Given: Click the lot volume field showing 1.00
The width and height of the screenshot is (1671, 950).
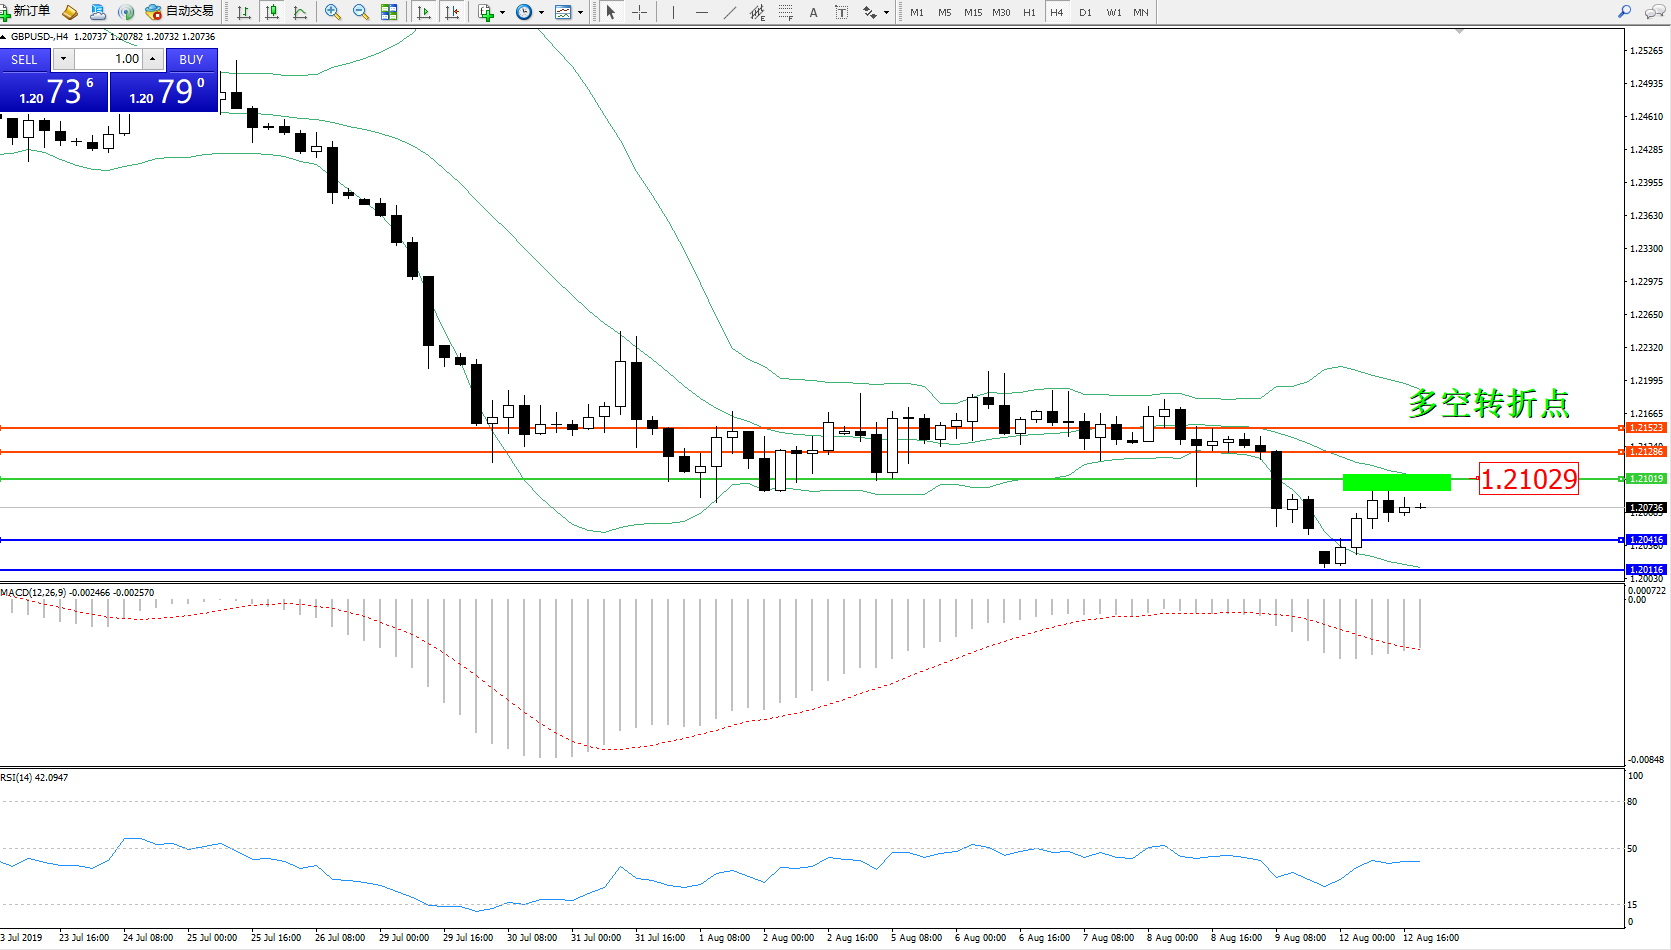Looking at the screenshot, I should tap(109, 59).
